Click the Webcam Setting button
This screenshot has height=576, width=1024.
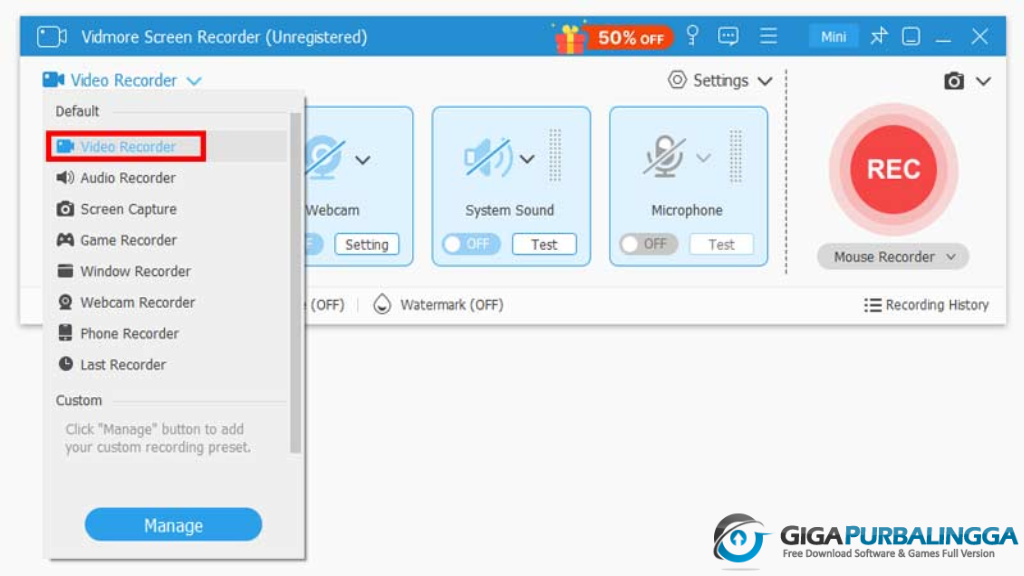click(x=366, y=244)
